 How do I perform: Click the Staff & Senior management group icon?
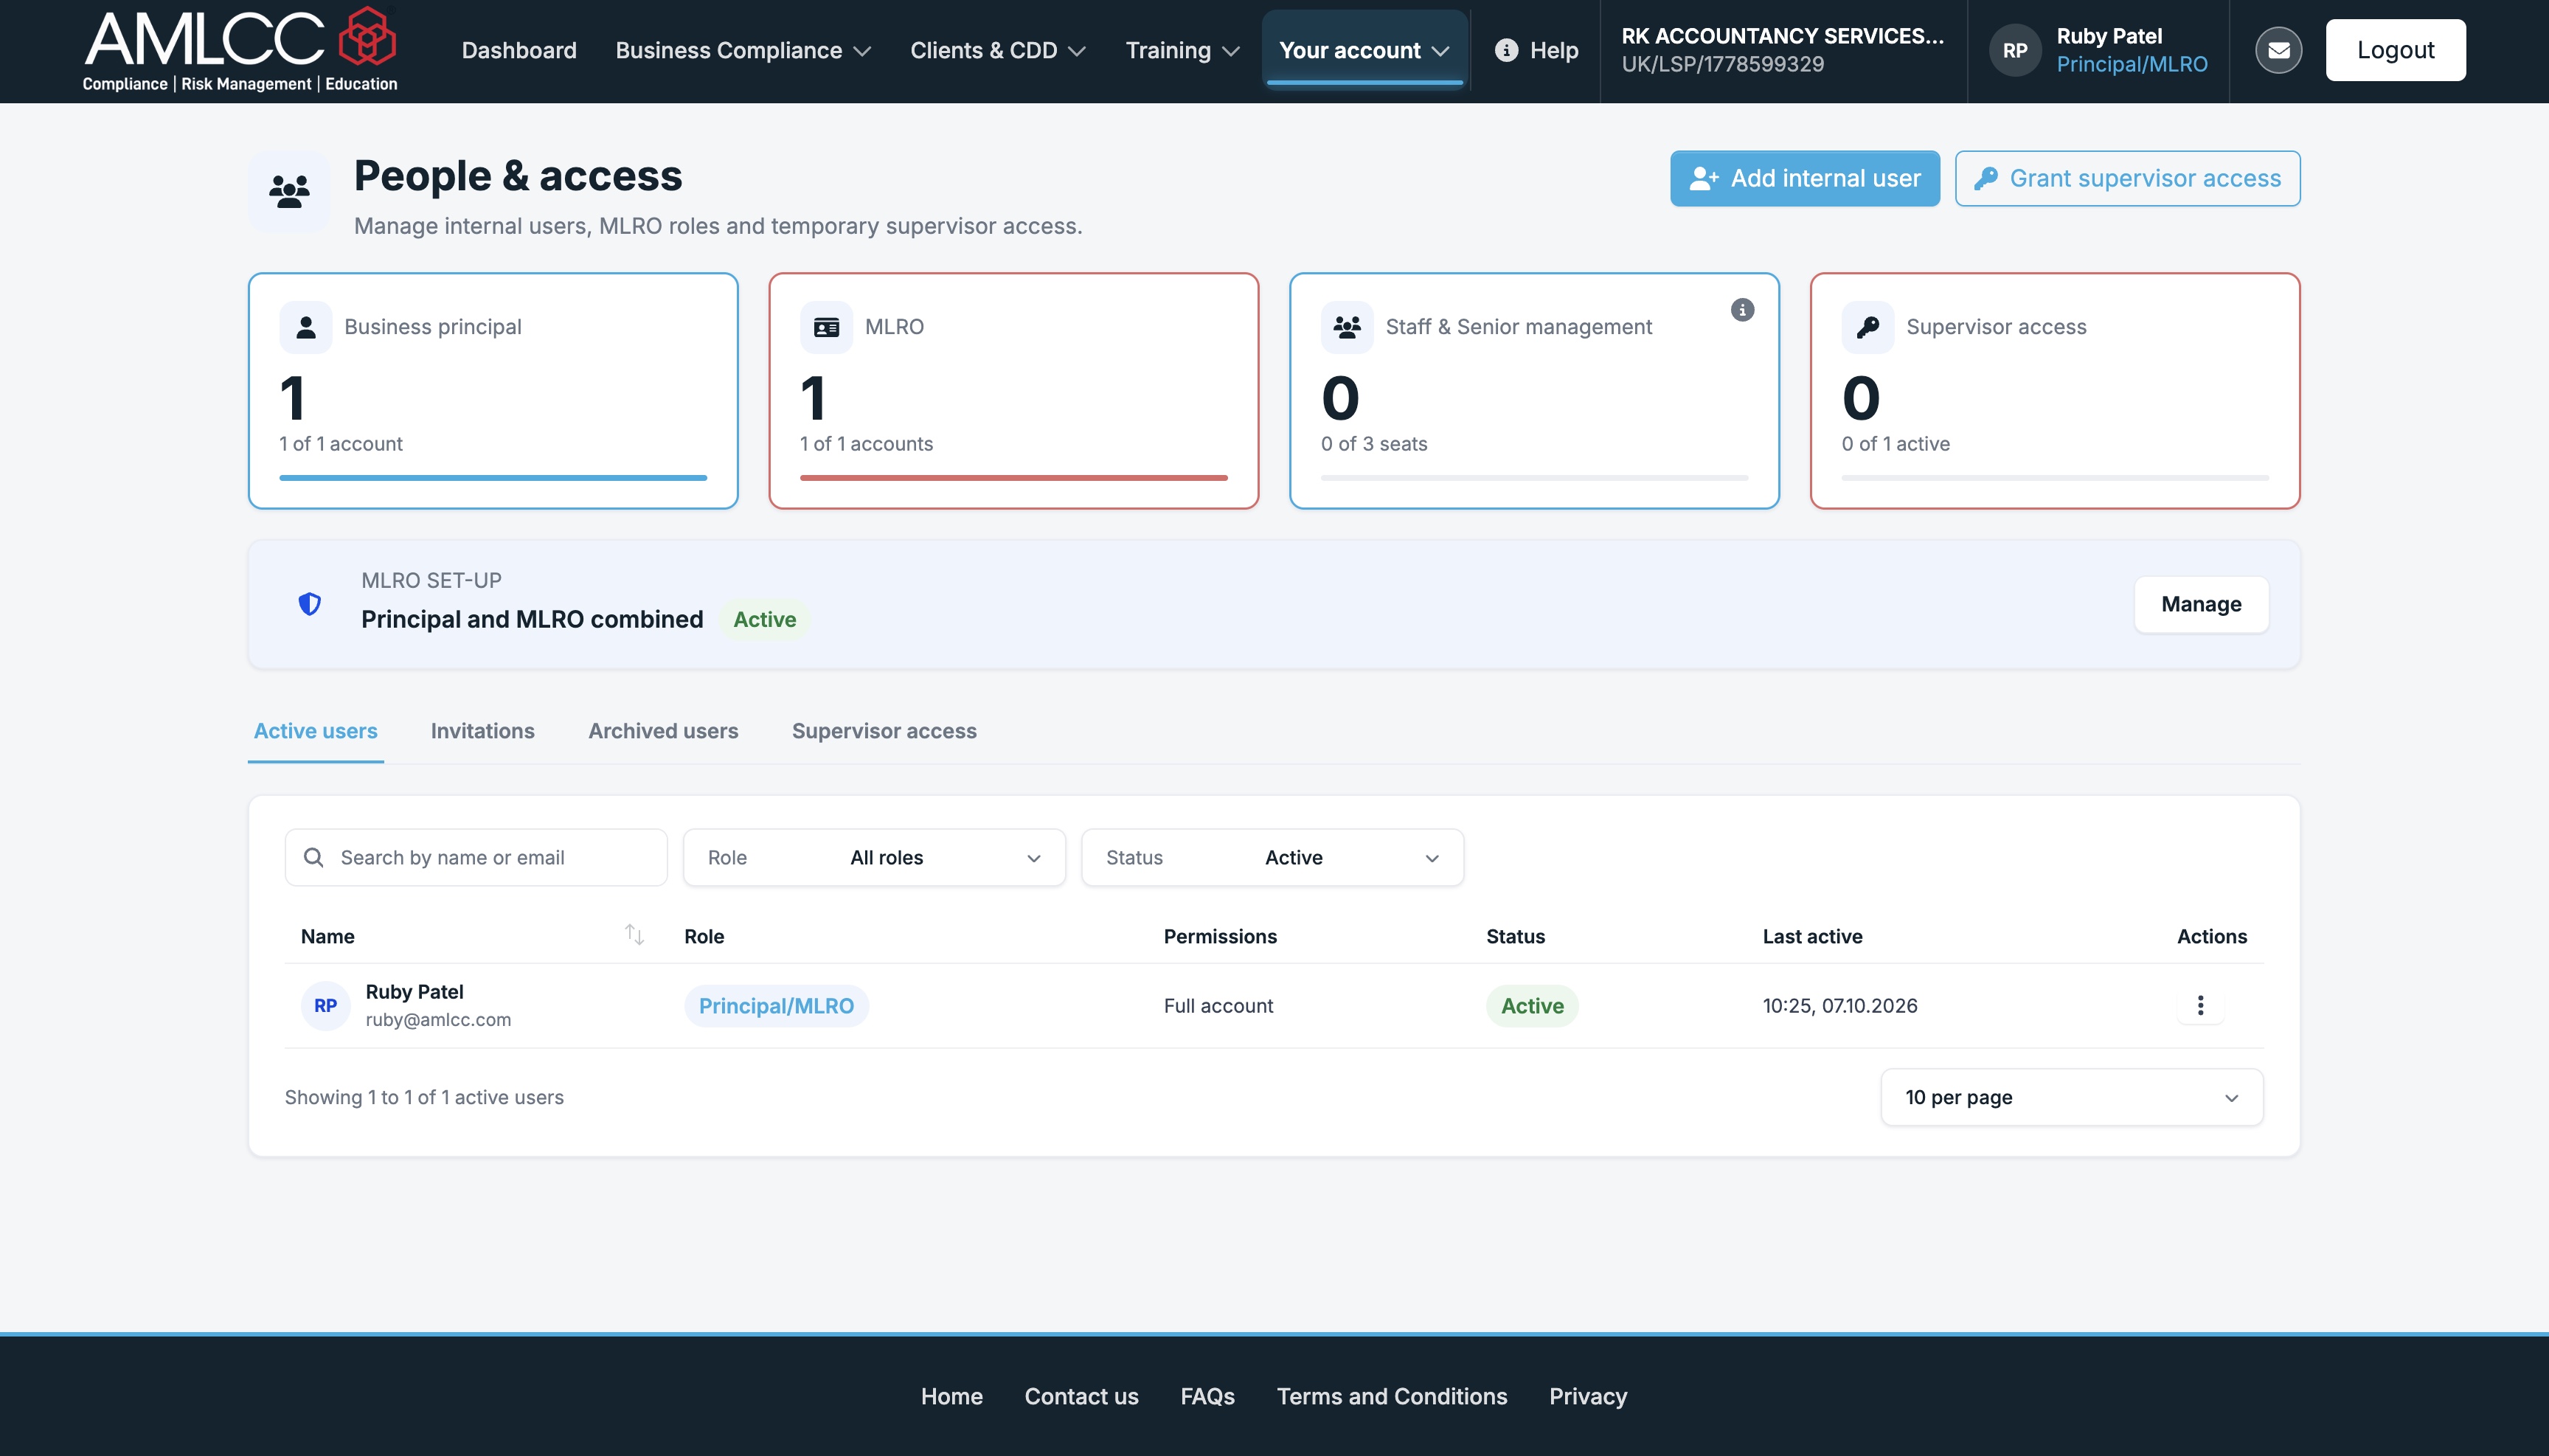[x=1347, y=327]
